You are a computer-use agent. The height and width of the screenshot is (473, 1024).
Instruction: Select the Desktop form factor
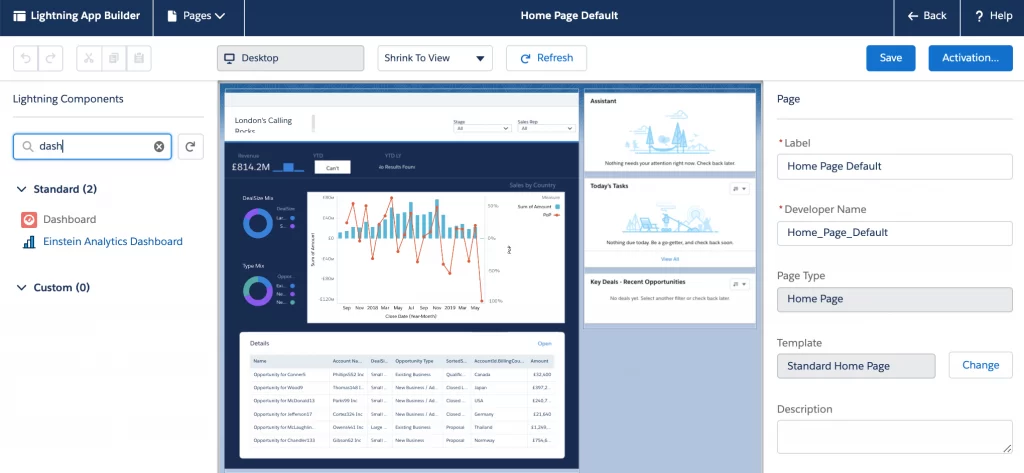[x=291, y=58]
